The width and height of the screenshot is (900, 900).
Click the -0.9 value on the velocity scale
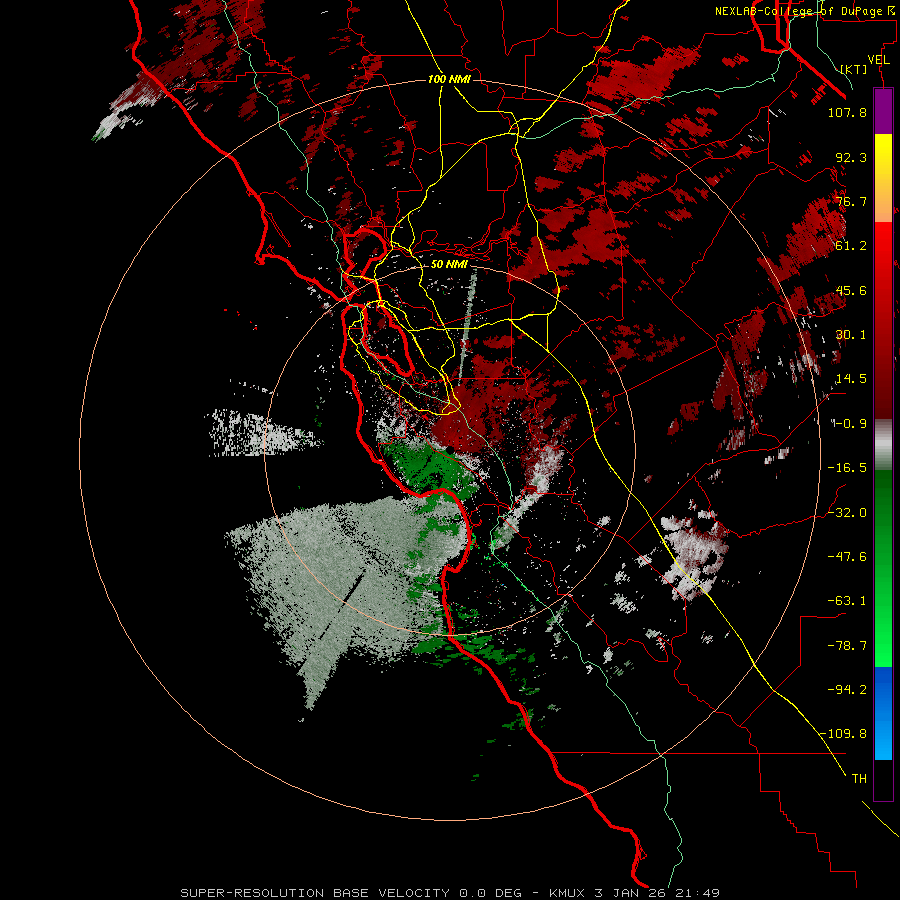[849, 424]
